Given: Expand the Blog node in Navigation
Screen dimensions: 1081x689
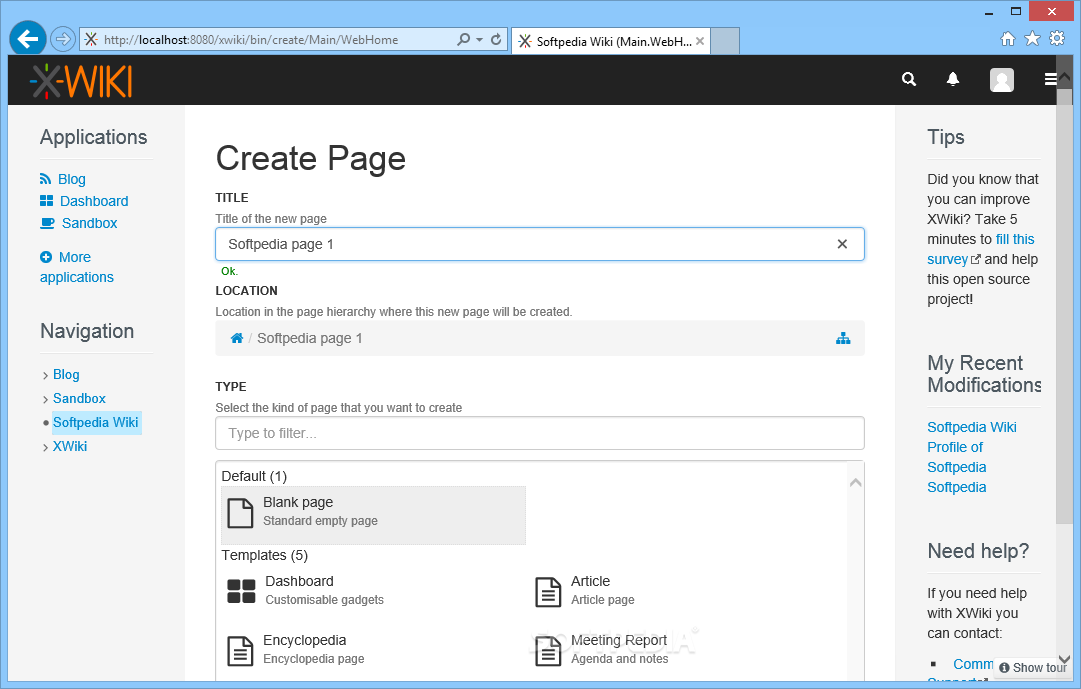Looking at the screenshot, I should (46, 375).
